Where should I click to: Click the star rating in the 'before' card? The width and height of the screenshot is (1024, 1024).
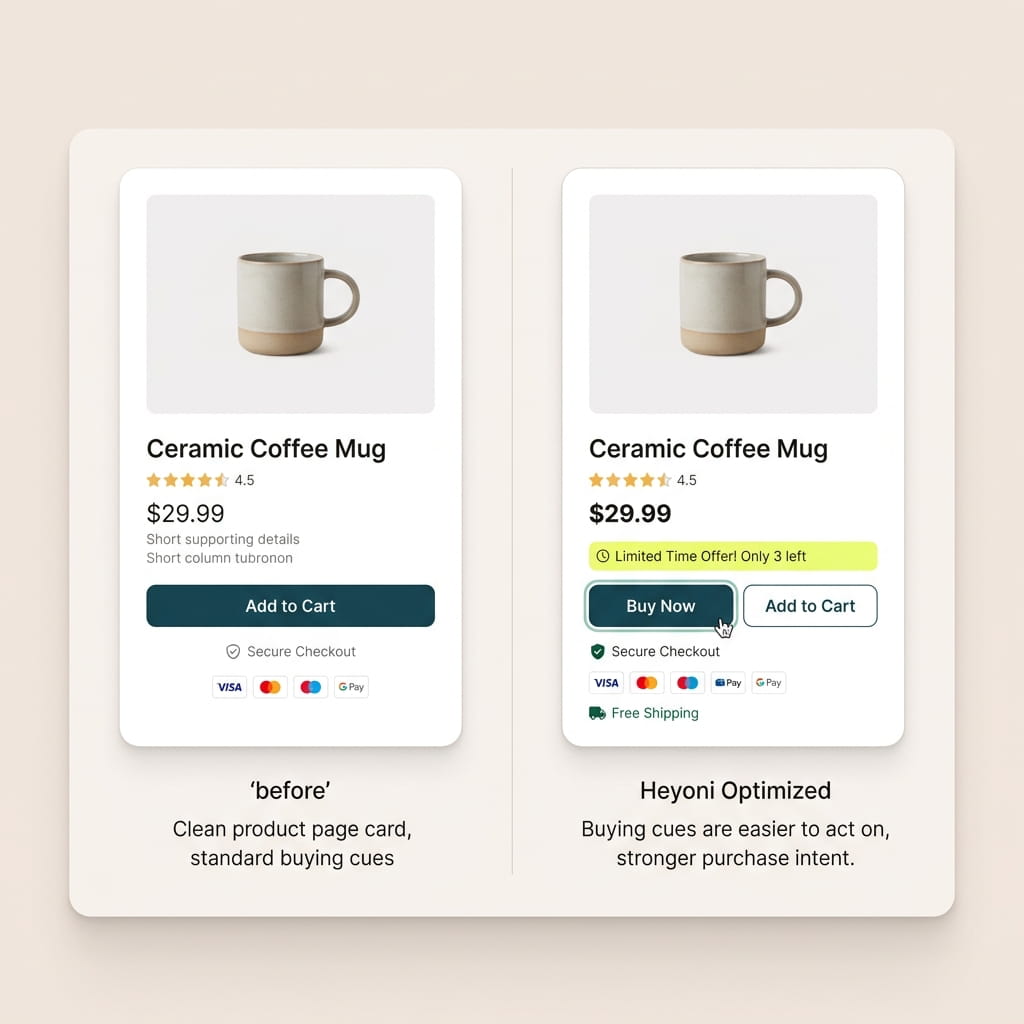188,480
